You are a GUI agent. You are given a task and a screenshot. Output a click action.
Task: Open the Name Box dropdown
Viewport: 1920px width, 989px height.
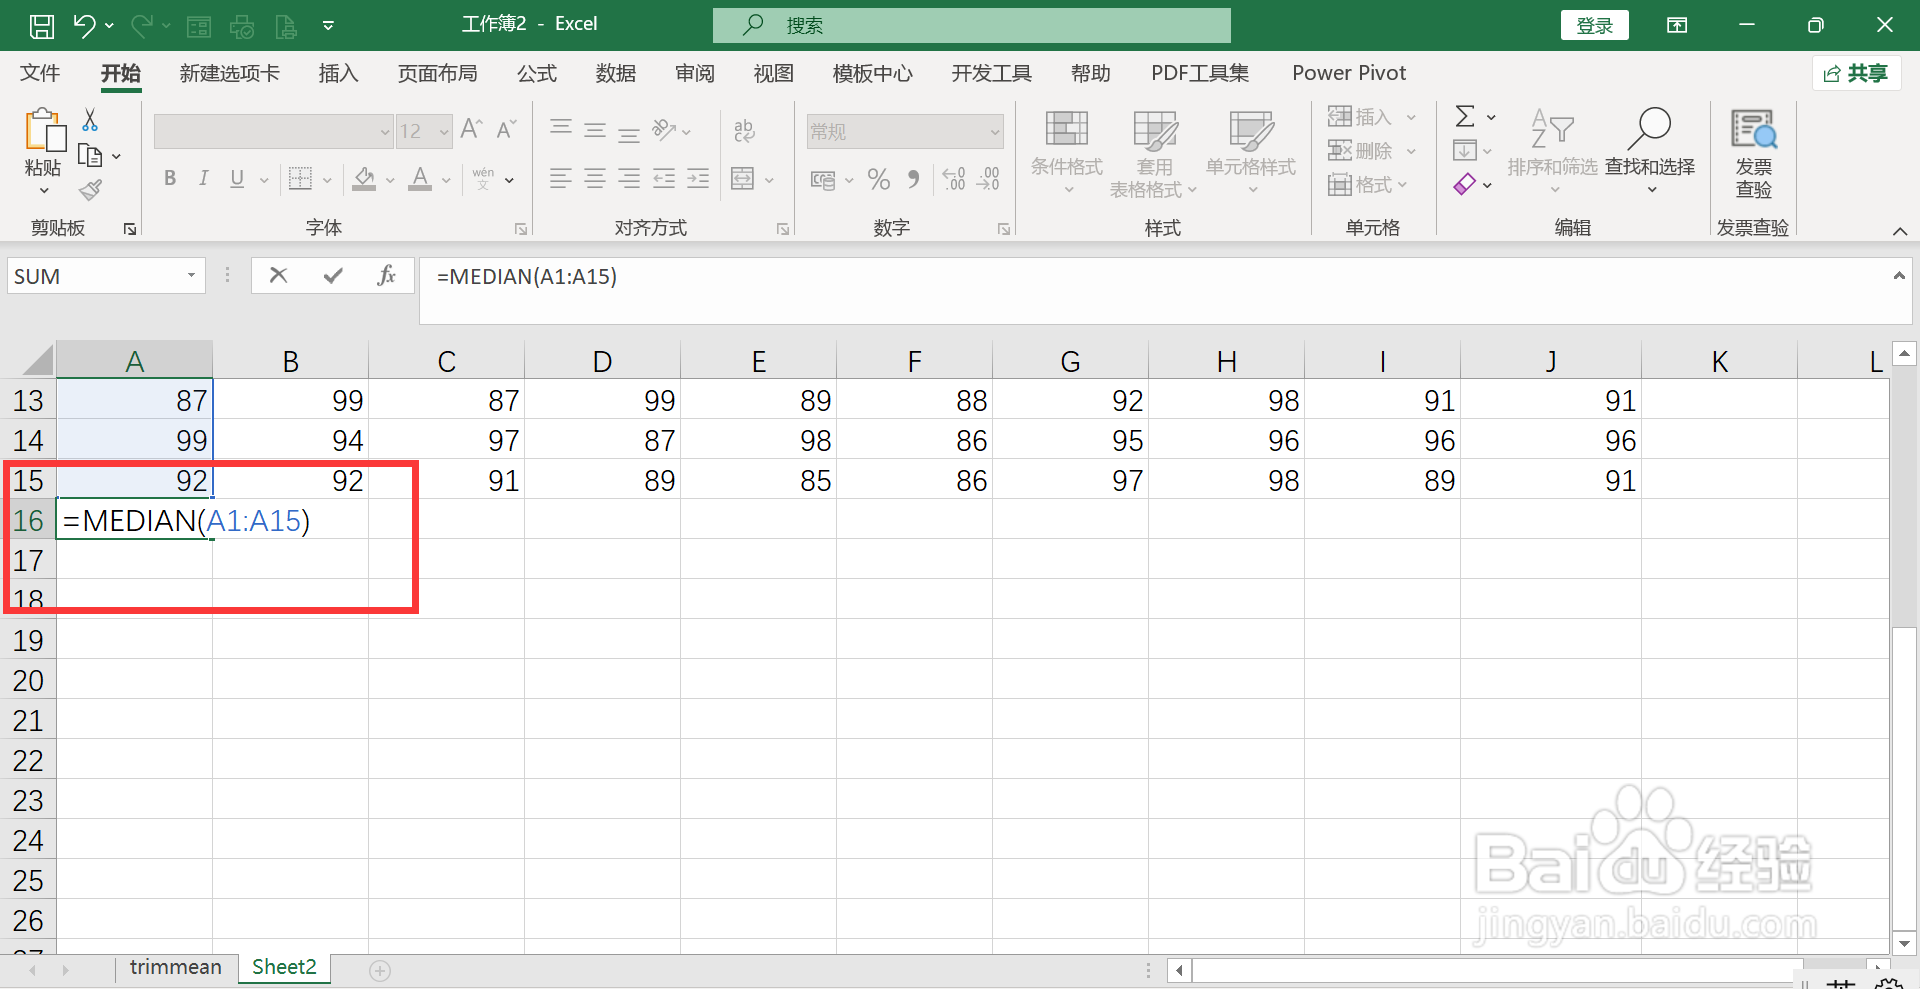click(x=191, y=276)
